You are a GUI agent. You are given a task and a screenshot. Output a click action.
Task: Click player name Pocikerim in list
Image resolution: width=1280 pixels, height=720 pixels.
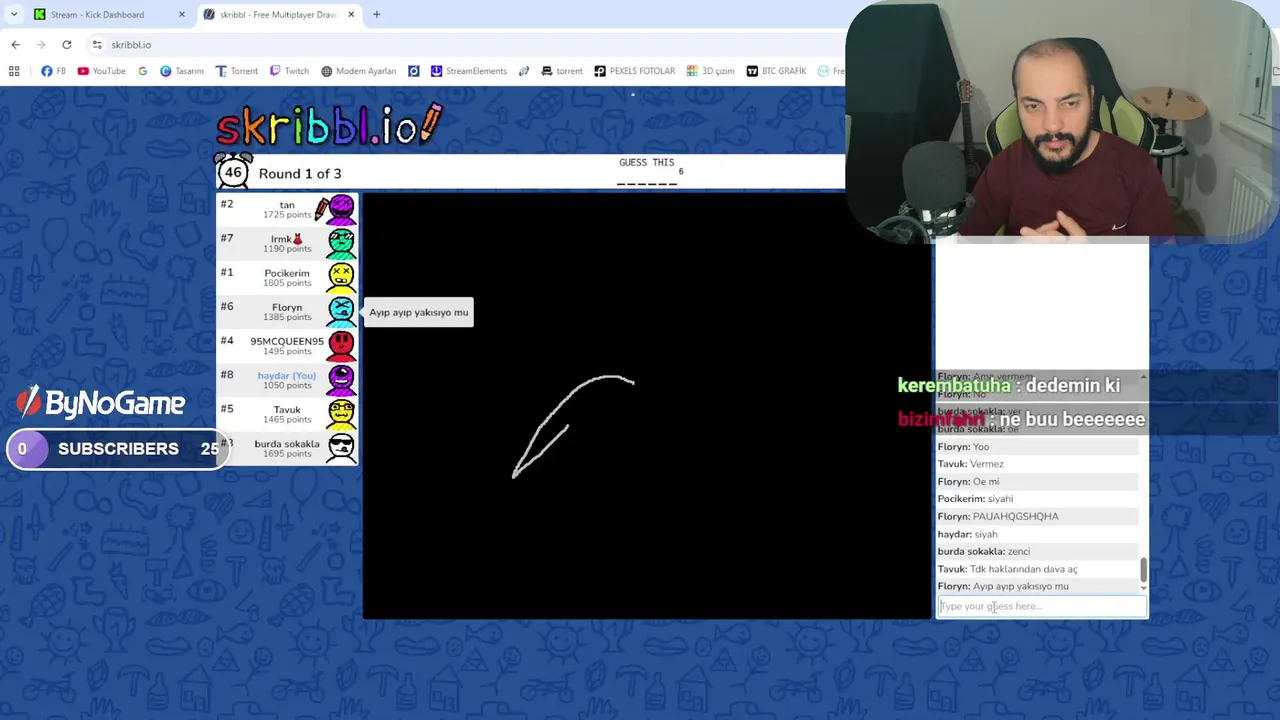pos(287,273)
